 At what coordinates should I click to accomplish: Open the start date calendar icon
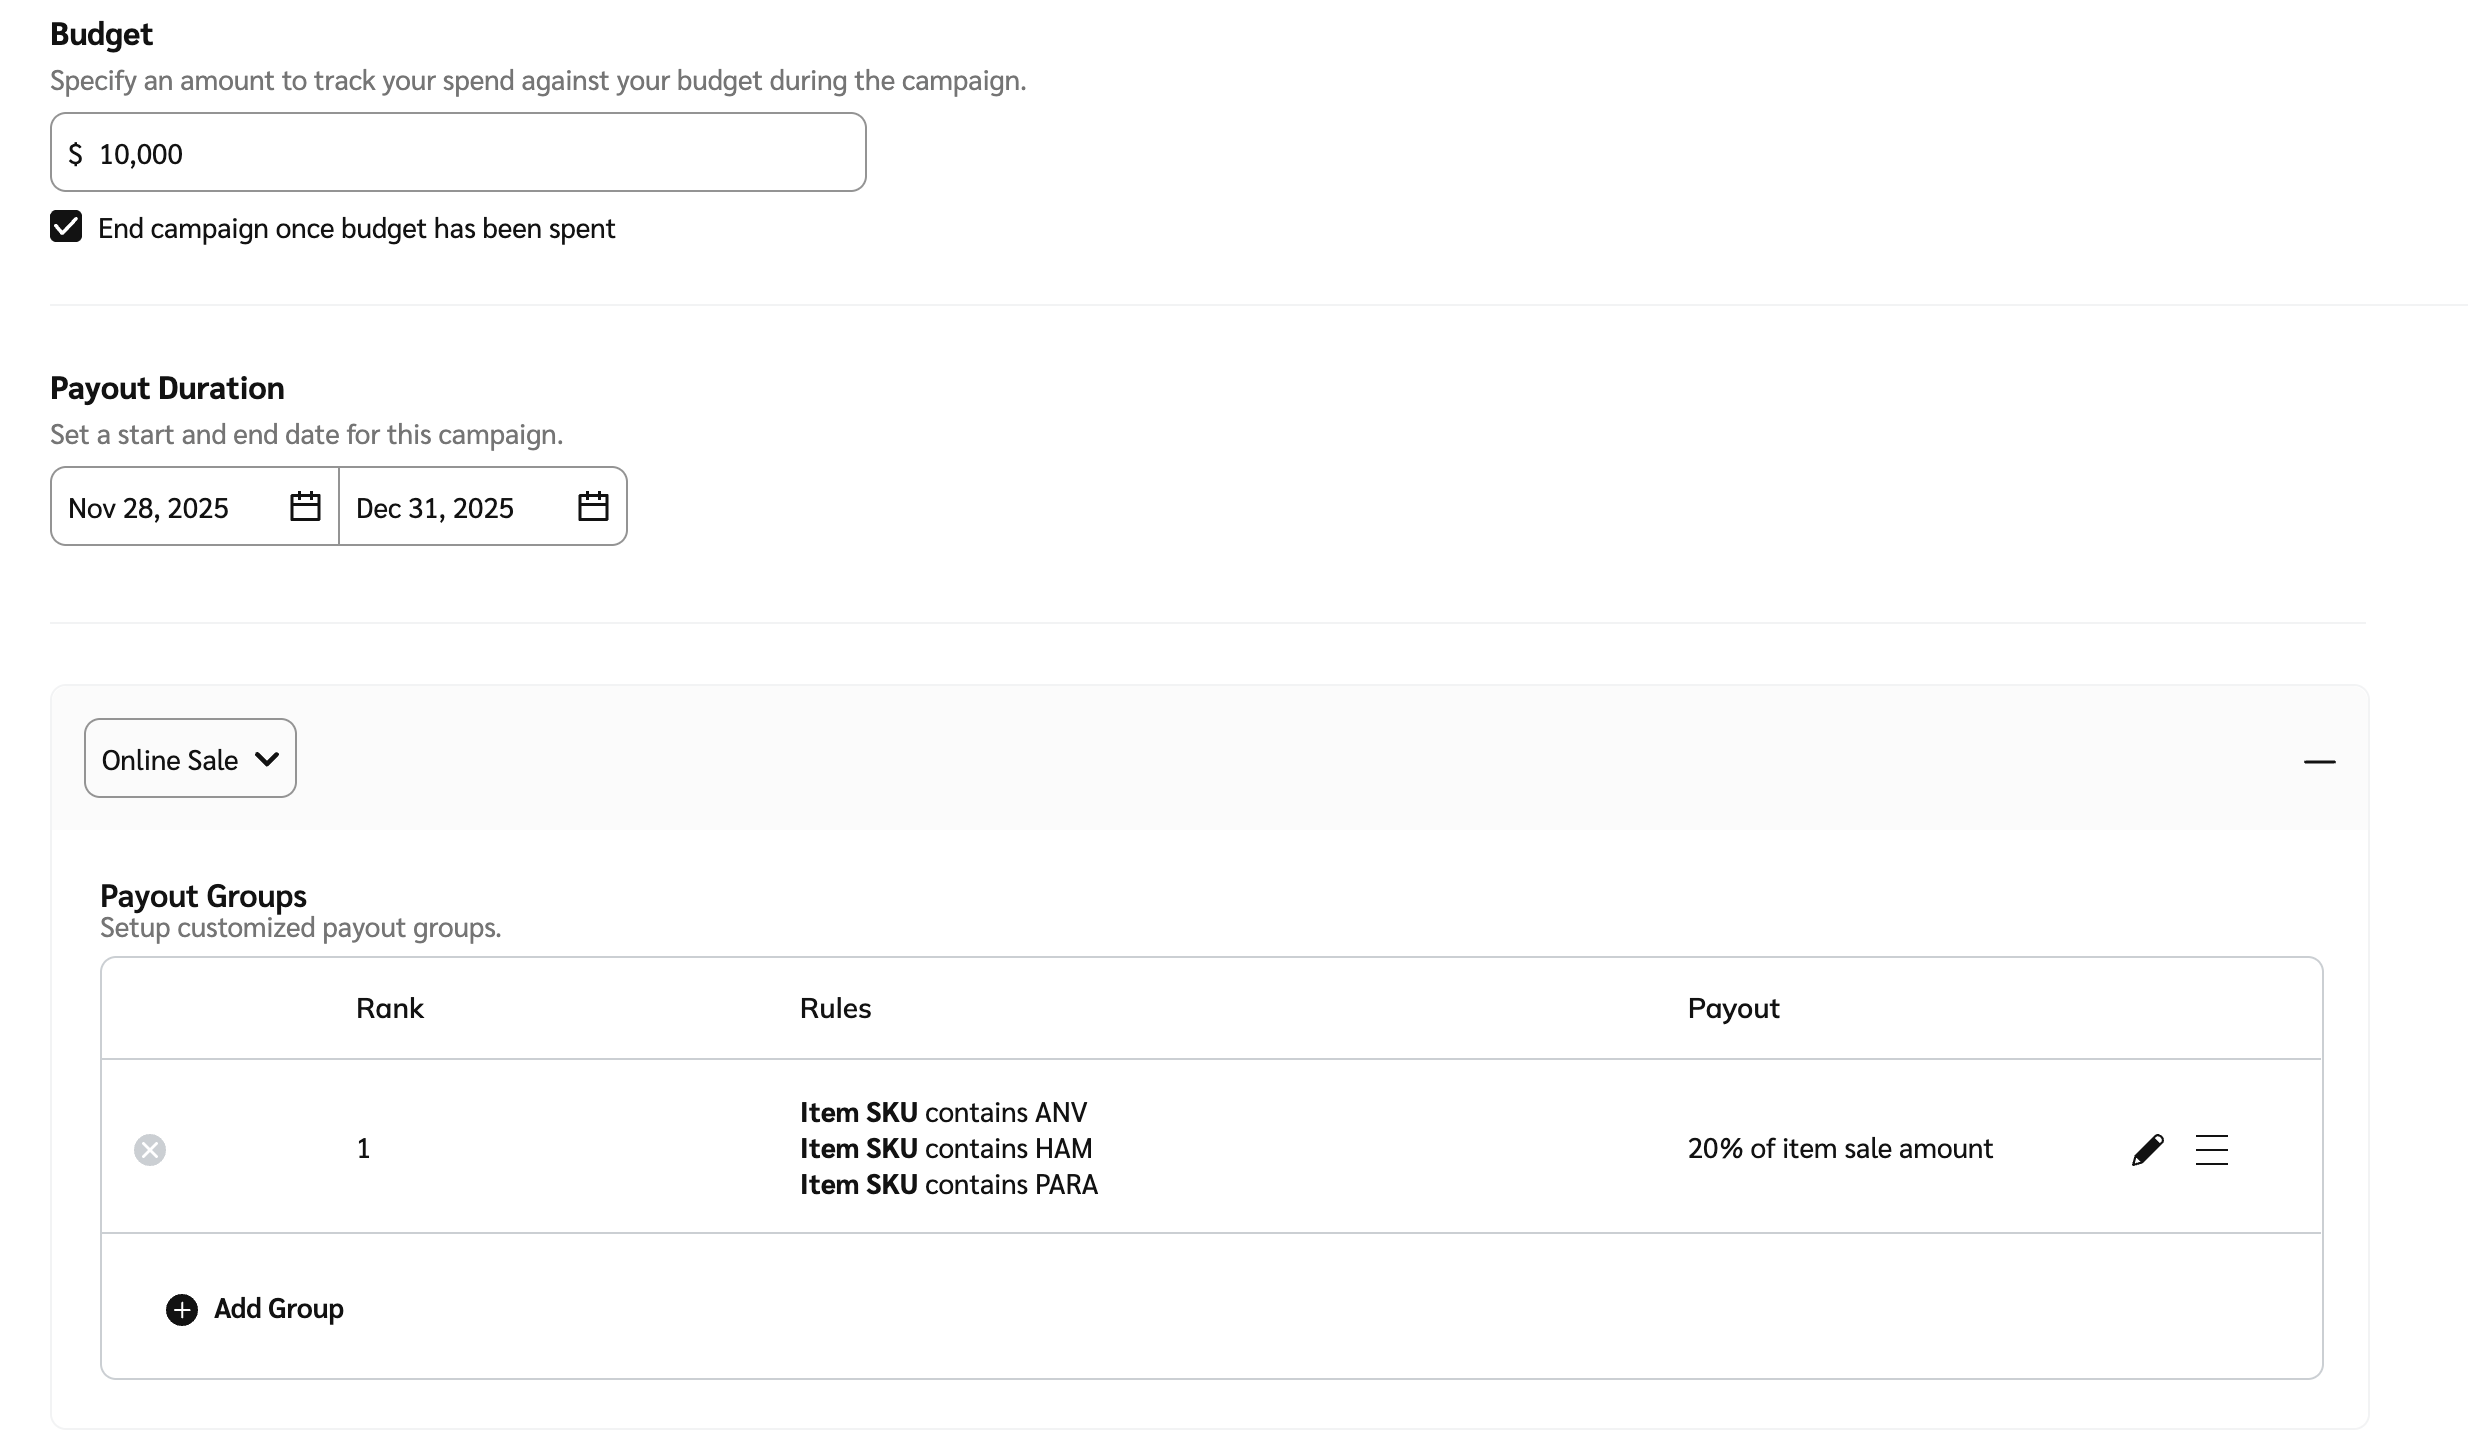click(x=305, y=507)
